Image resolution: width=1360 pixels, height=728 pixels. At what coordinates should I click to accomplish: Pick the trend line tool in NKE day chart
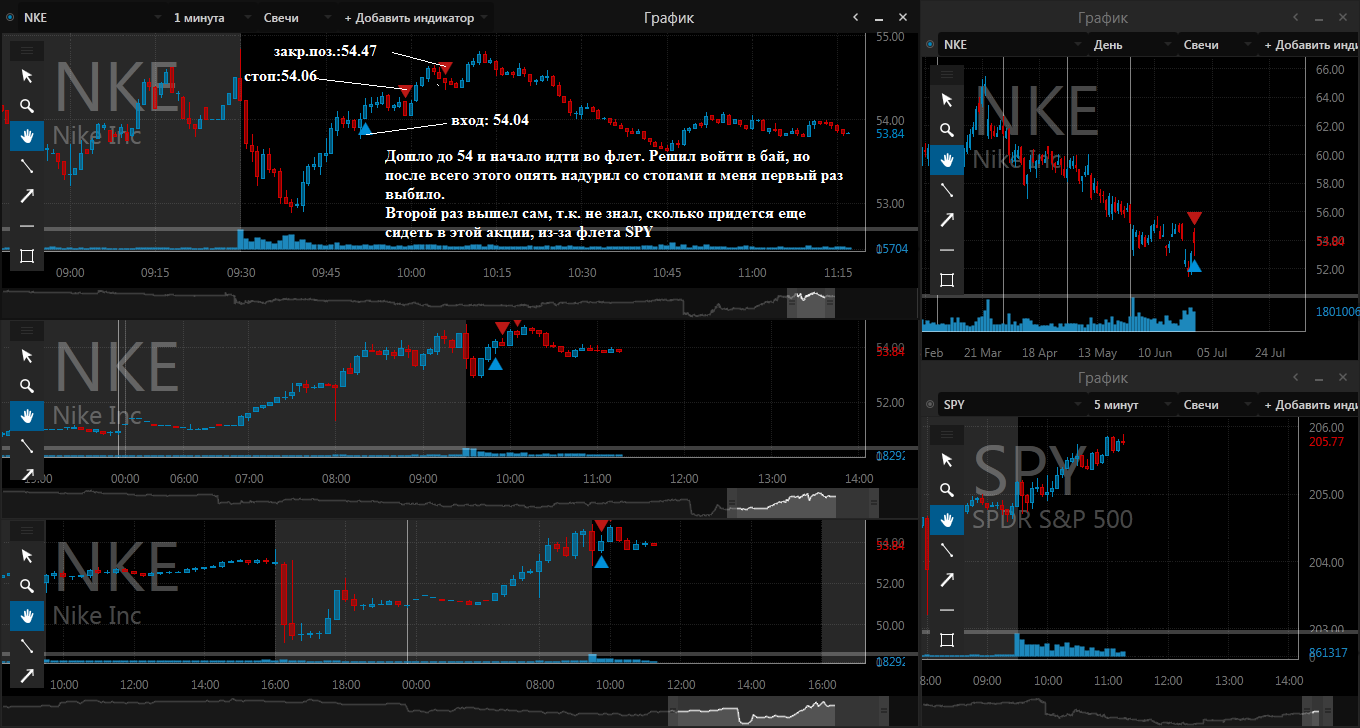pos(947,190)
